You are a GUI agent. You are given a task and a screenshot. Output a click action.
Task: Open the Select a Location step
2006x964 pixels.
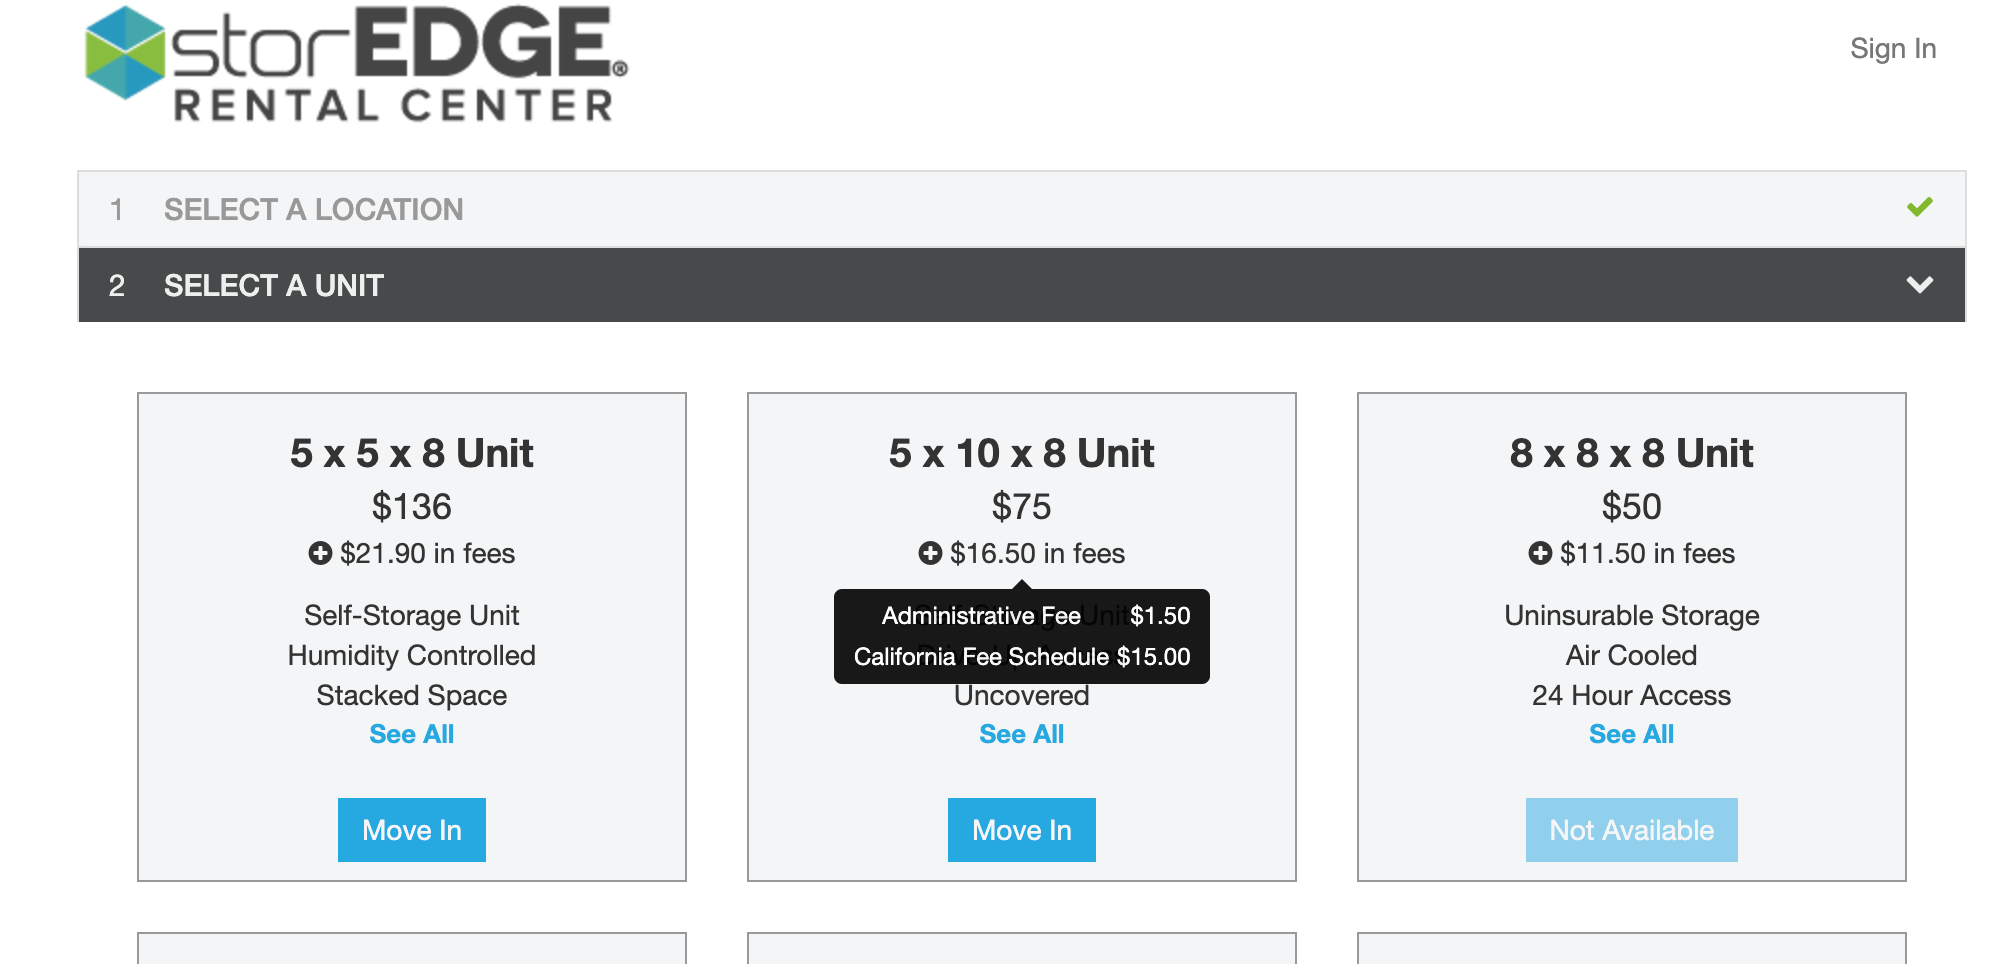click(x=1021, y=209)
